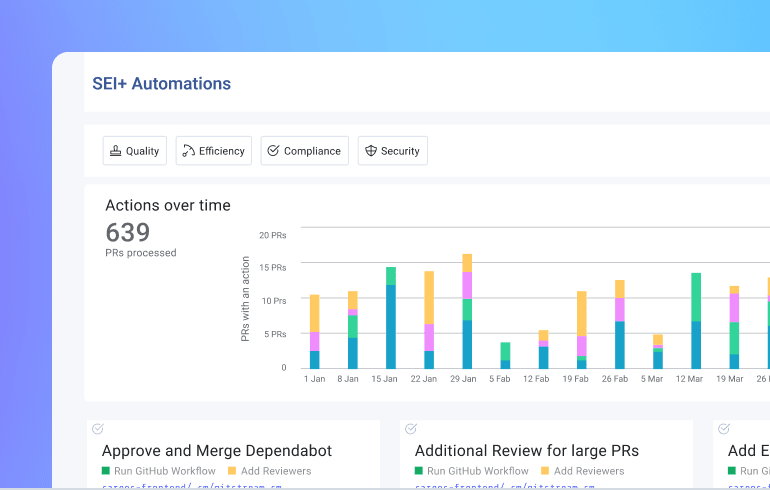Click yellow Add Reviewers swatch in Dependabot card
Viewport: 770px width, 490px height.
point(232,471)
